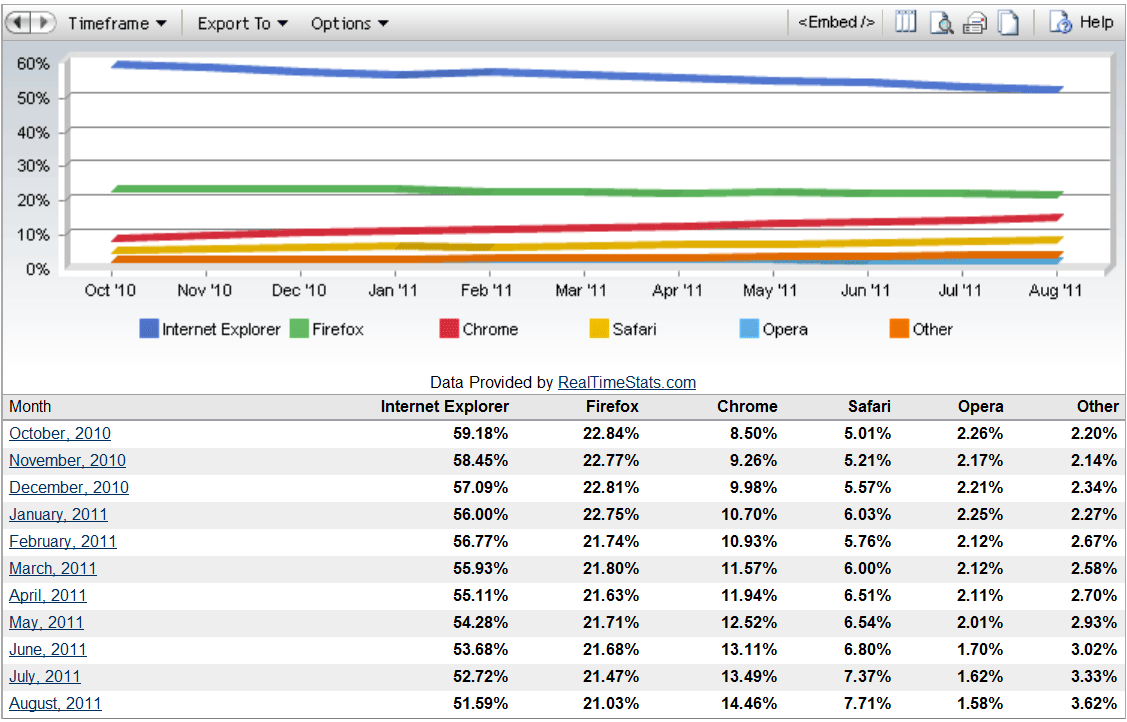1127x722 pixels.
Task: Expand the Options dropdown
Action: [349, 23]
